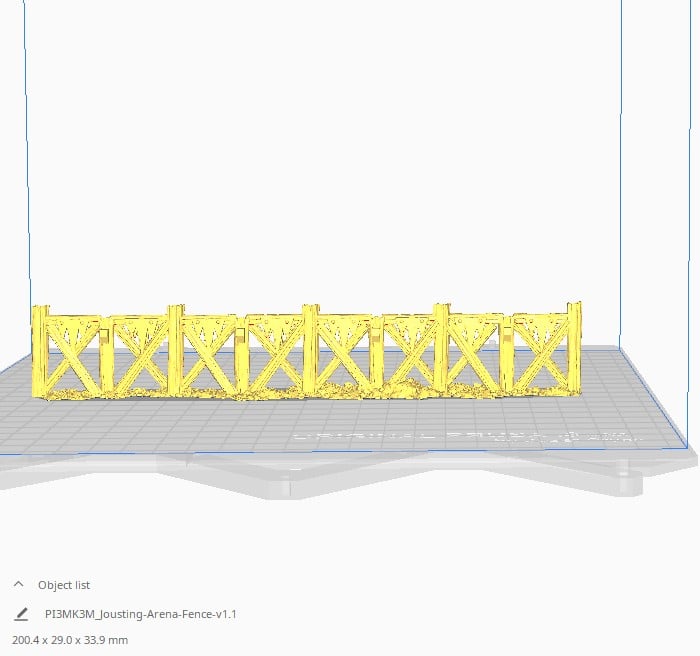Click the second X-brace panel from the left
Image resolution: width=700 pixels, height=656 pixels.
click(x=140, y=357)
